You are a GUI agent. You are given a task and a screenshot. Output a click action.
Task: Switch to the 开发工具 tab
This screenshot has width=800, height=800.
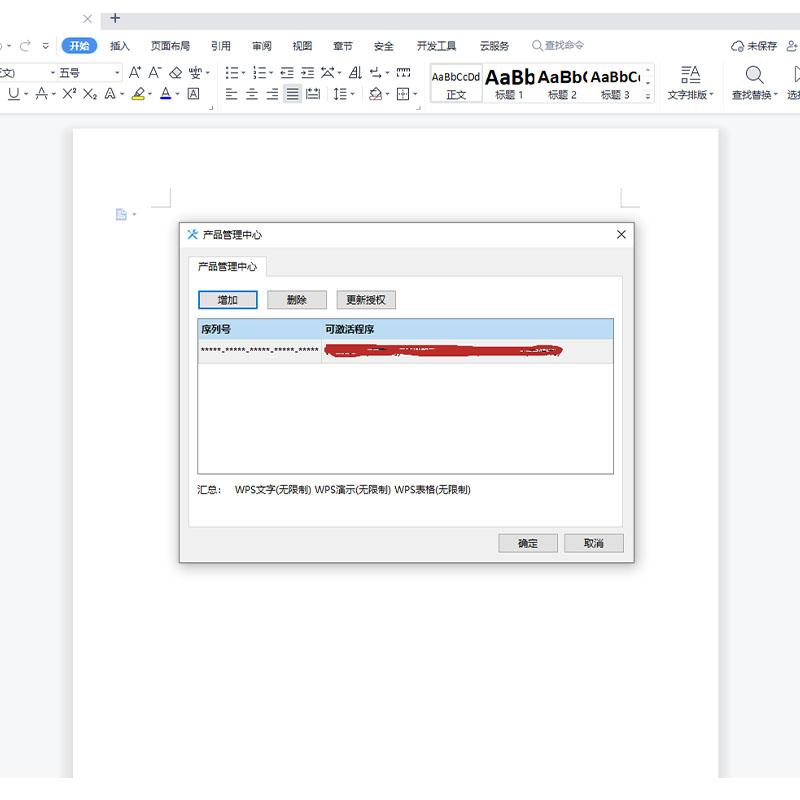click(436, 46)
